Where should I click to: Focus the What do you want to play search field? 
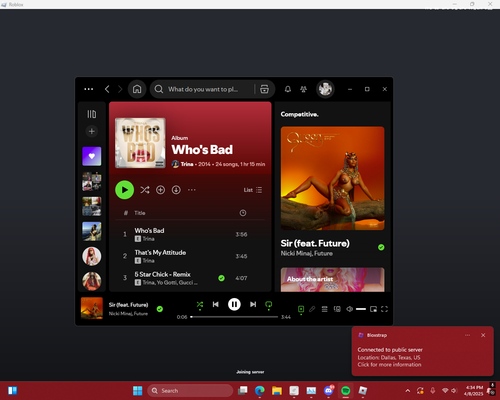tap(203, 89)
